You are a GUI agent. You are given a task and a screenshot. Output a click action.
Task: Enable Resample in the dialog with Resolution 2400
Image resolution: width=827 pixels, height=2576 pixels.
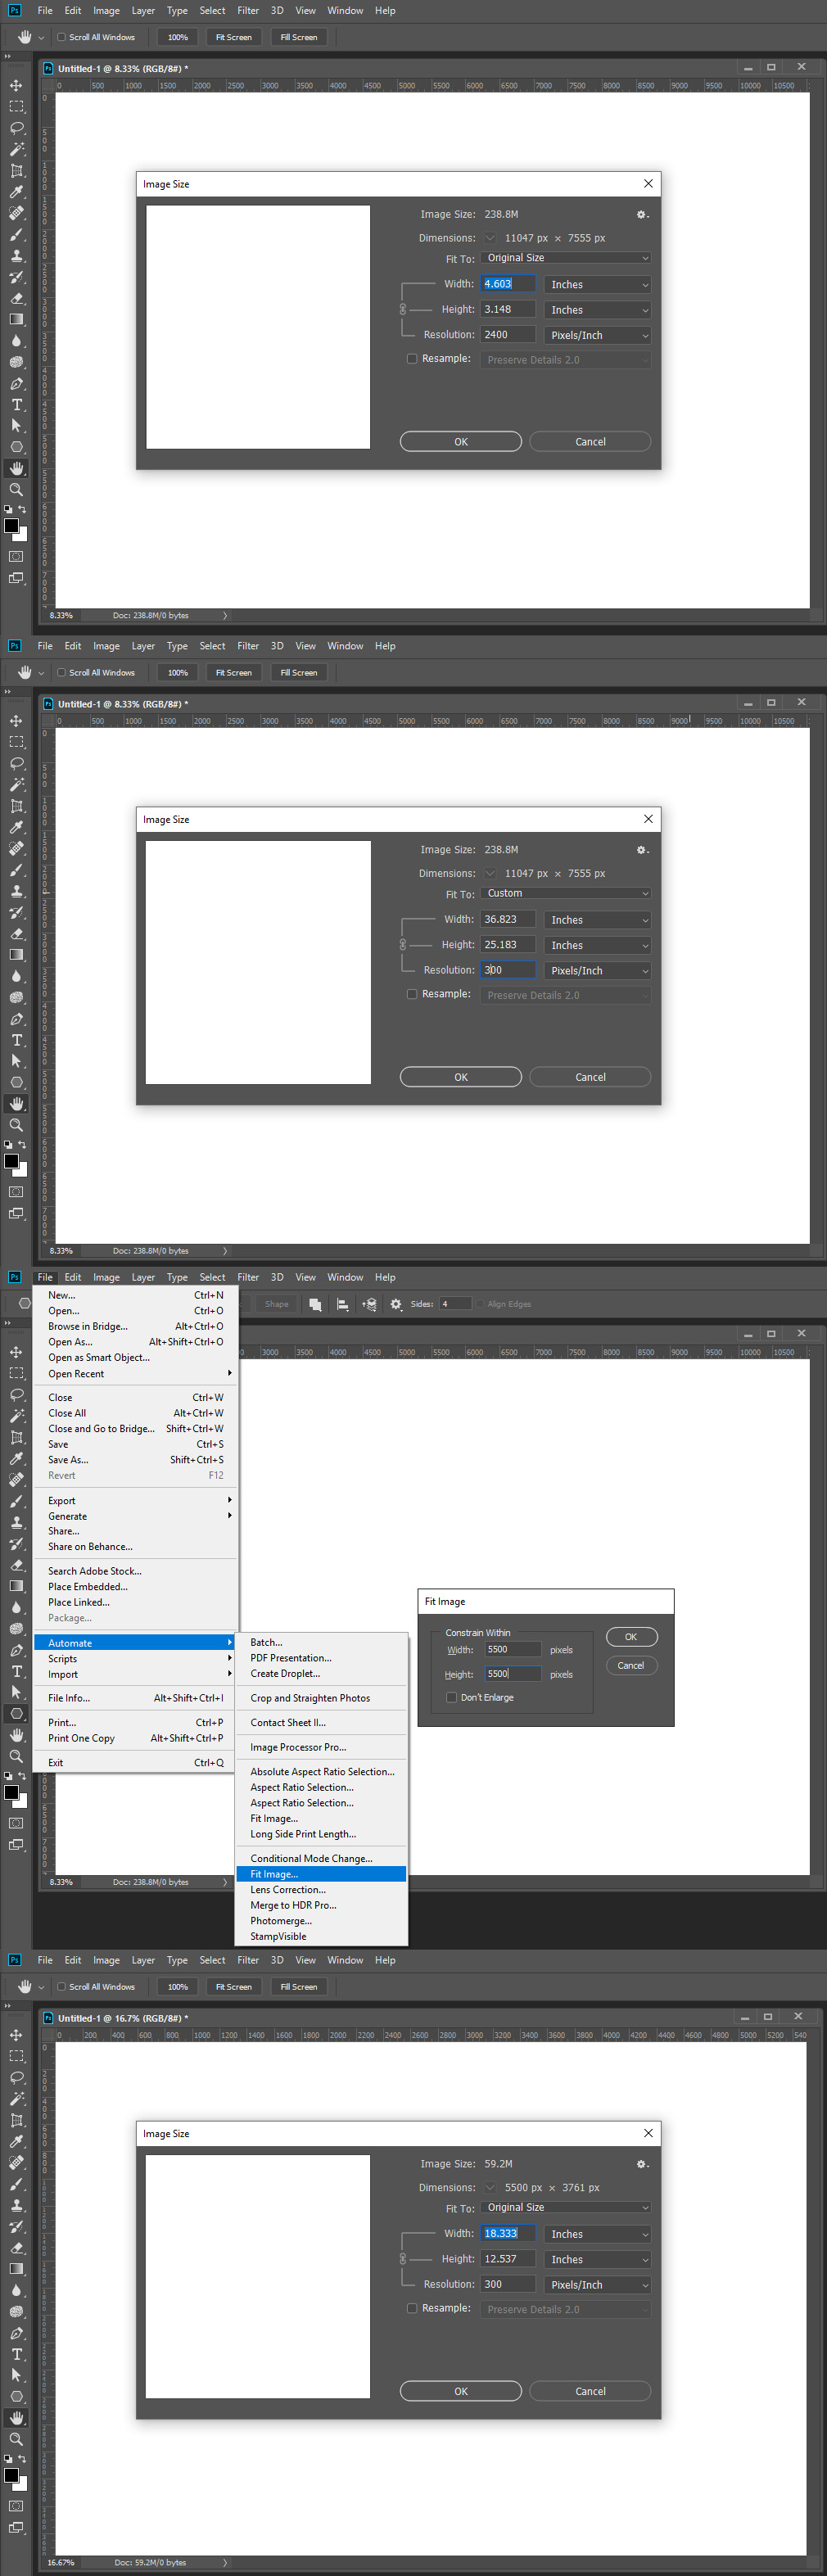pos(412,359)
